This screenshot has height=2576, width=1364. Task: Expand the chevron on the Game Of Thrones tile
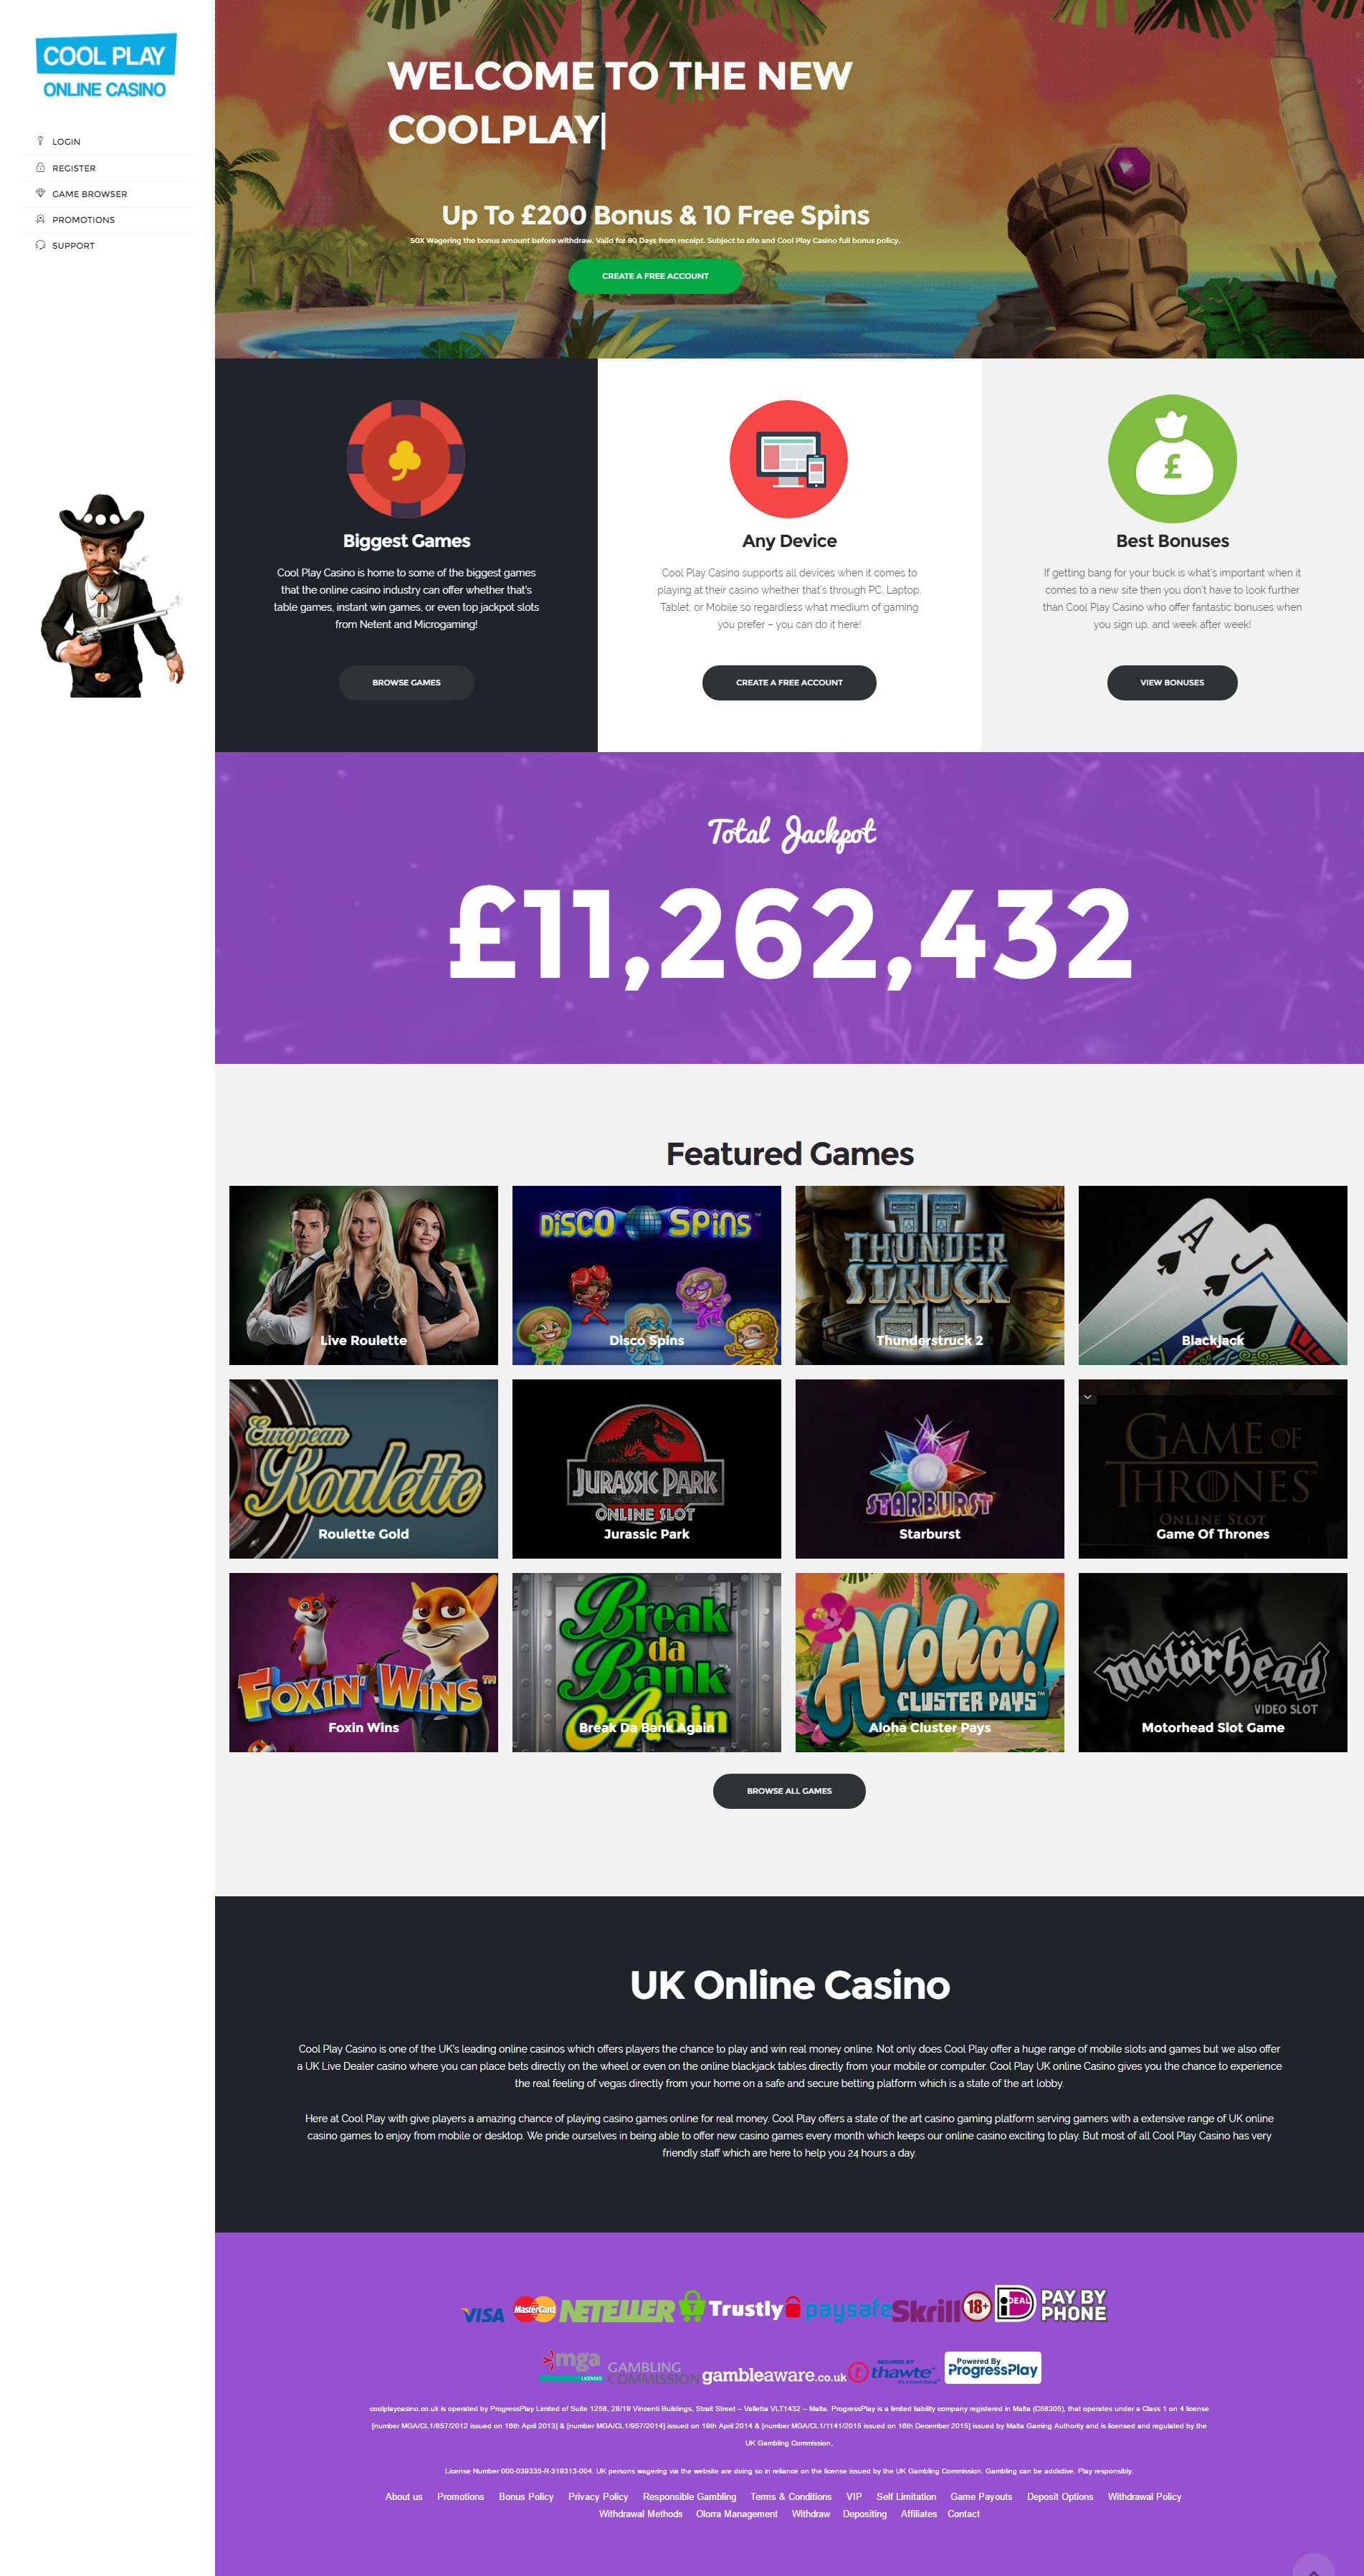(x=1087, y=1397)
